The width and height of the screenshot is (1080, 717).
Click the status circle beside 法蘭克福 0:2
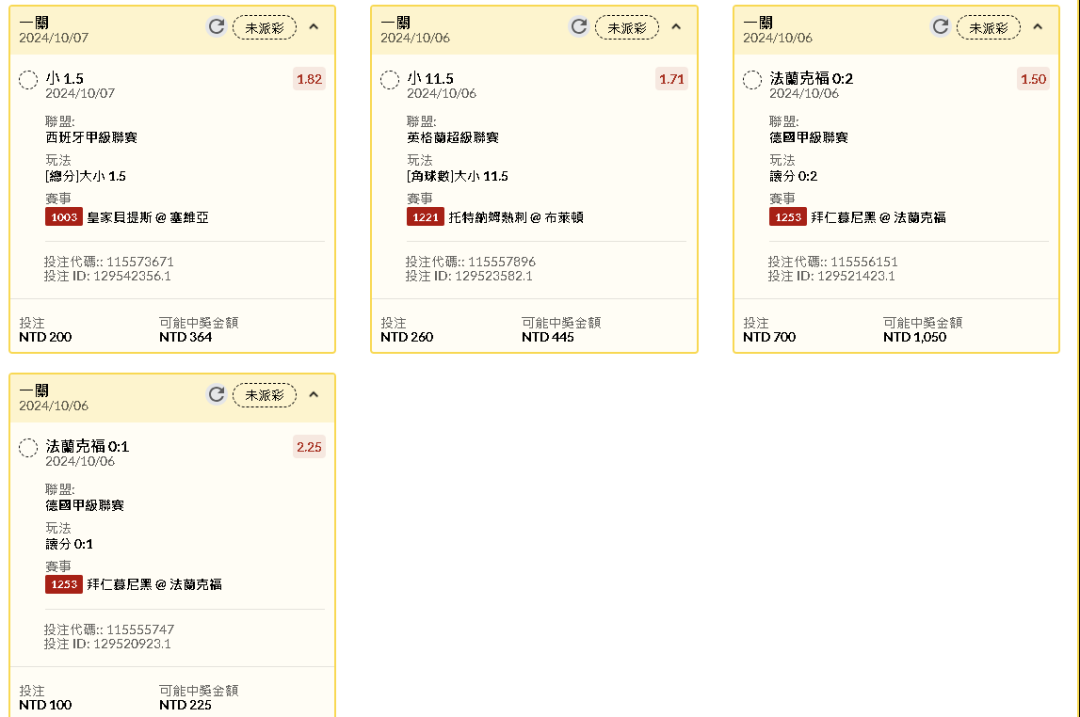point(752,80)
